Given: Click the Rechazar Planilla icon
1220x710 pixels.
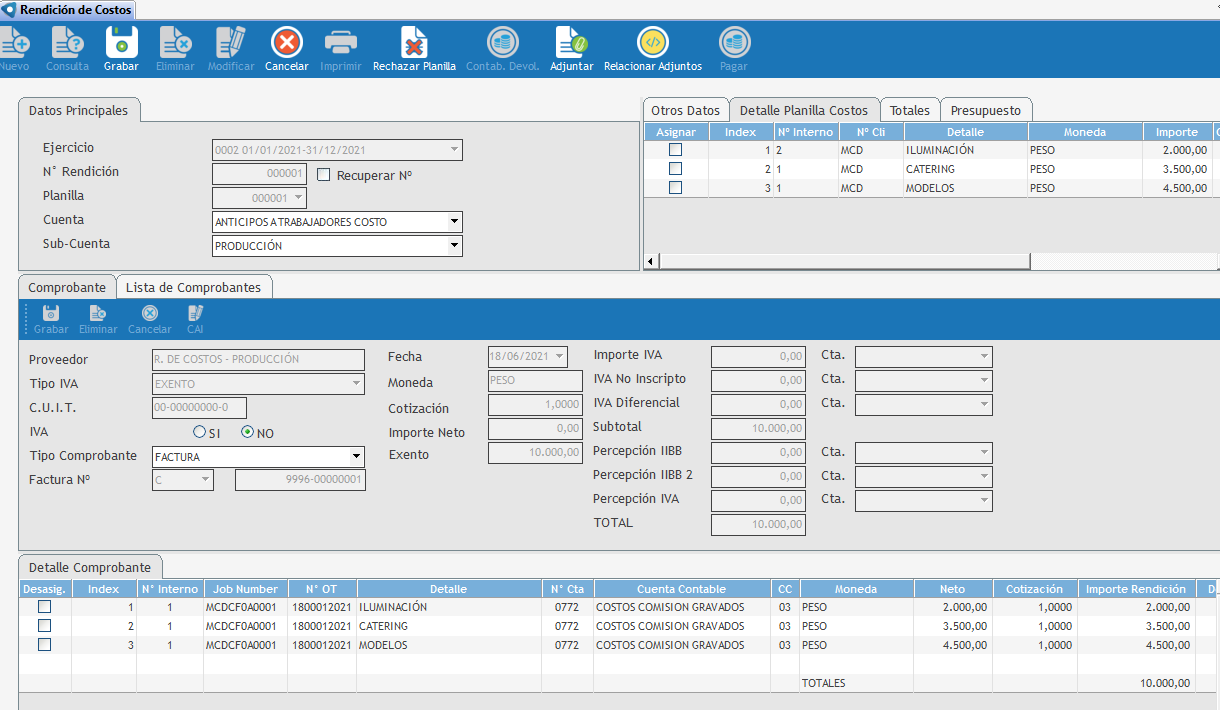Looking at the screenshot, I should [414, 44].
